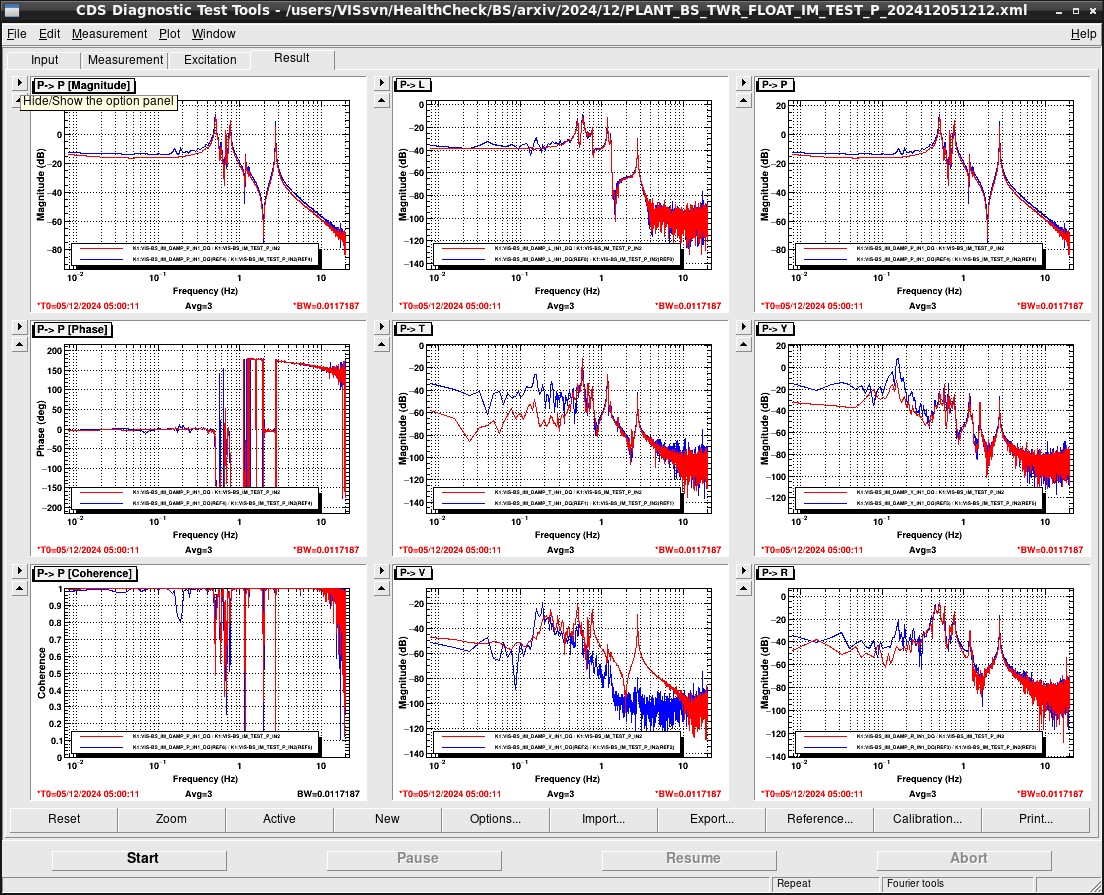
Task: Show option panel arrow beside P-> L plot
Action: tap(382, 83)
